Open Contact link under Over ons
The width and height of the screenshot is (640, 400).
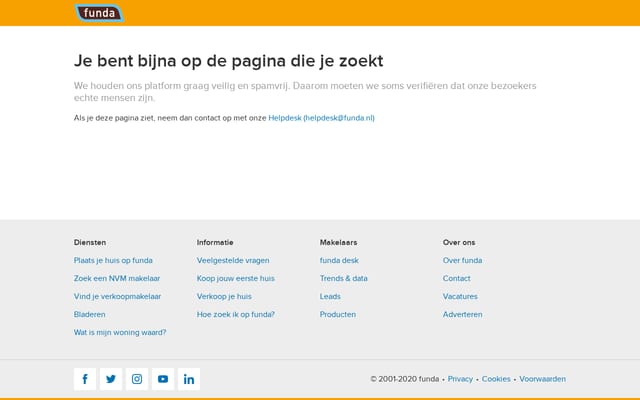click(456, 278)
